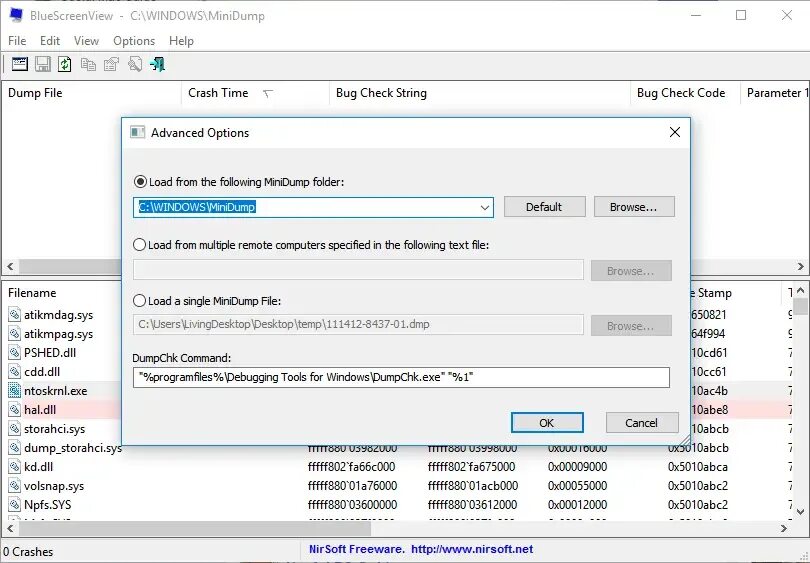The width and height of the screenshot is (810, 563).
Task: Click the Default button
Action: point(544,207)
